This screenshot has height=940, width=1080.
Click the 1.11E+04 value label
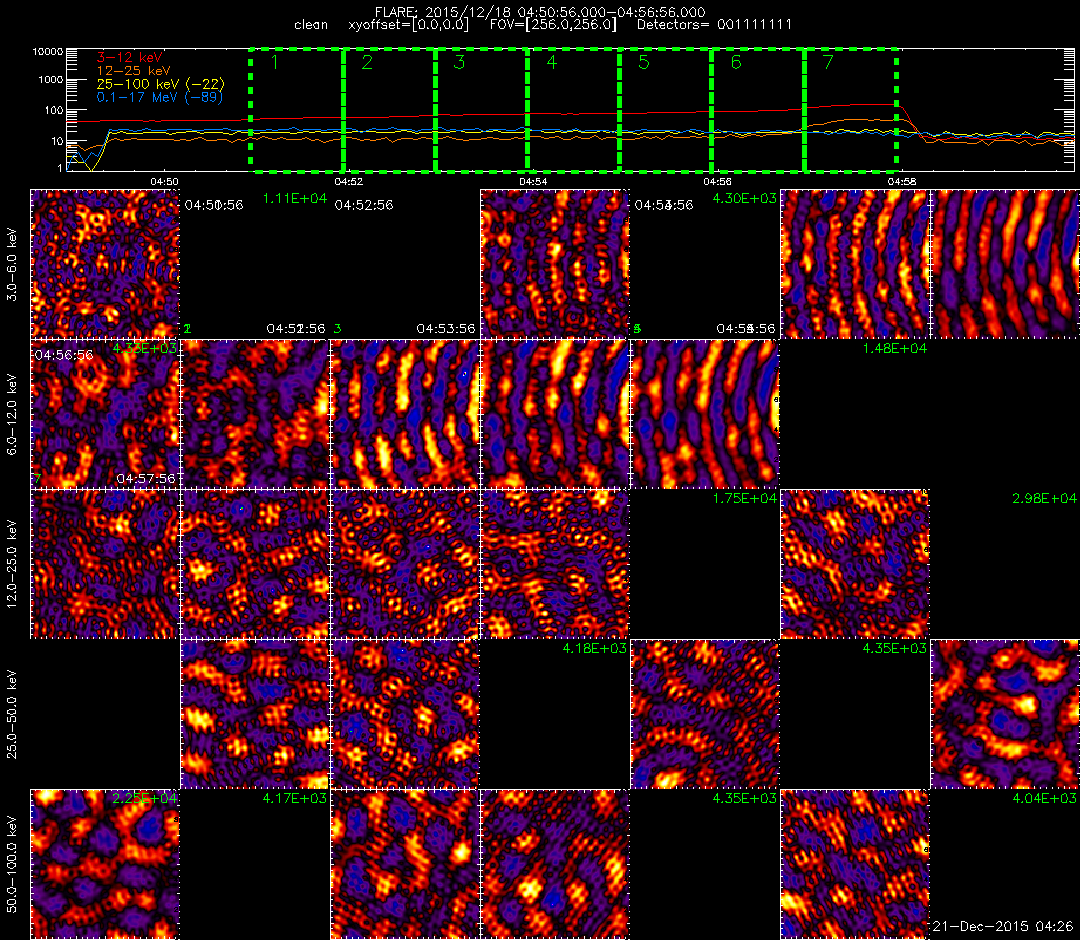pos(295,199)
